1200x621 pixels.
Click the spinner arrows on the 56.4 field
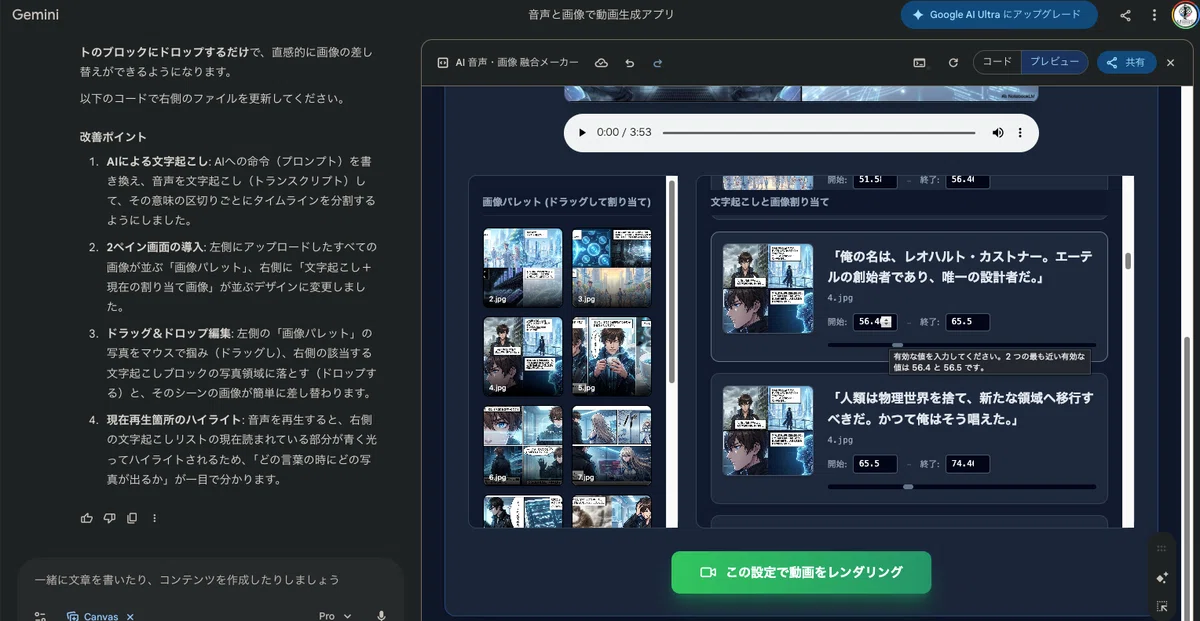[888, 322]
